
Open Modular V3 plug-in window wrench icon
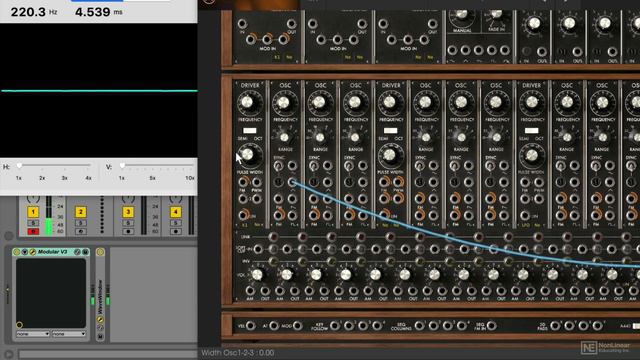(x=33, y=252)
